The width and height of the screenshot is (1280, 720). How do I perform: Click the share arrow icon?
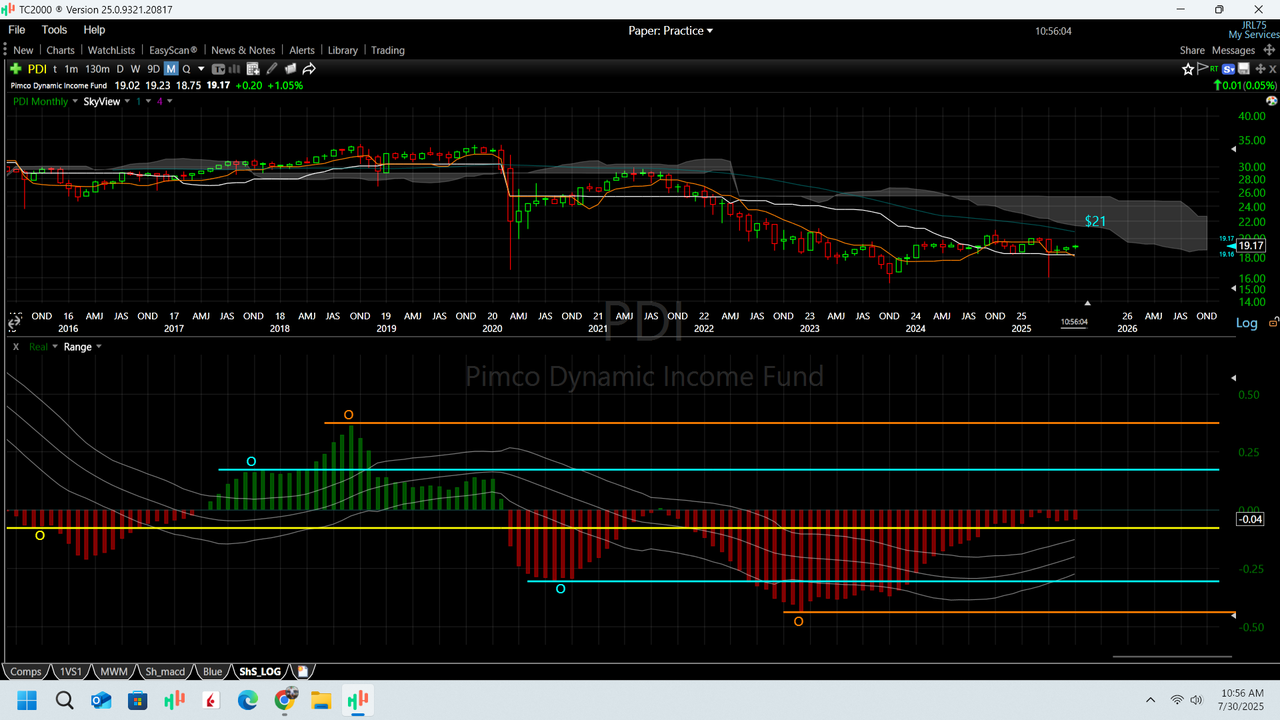pos(309,69)
